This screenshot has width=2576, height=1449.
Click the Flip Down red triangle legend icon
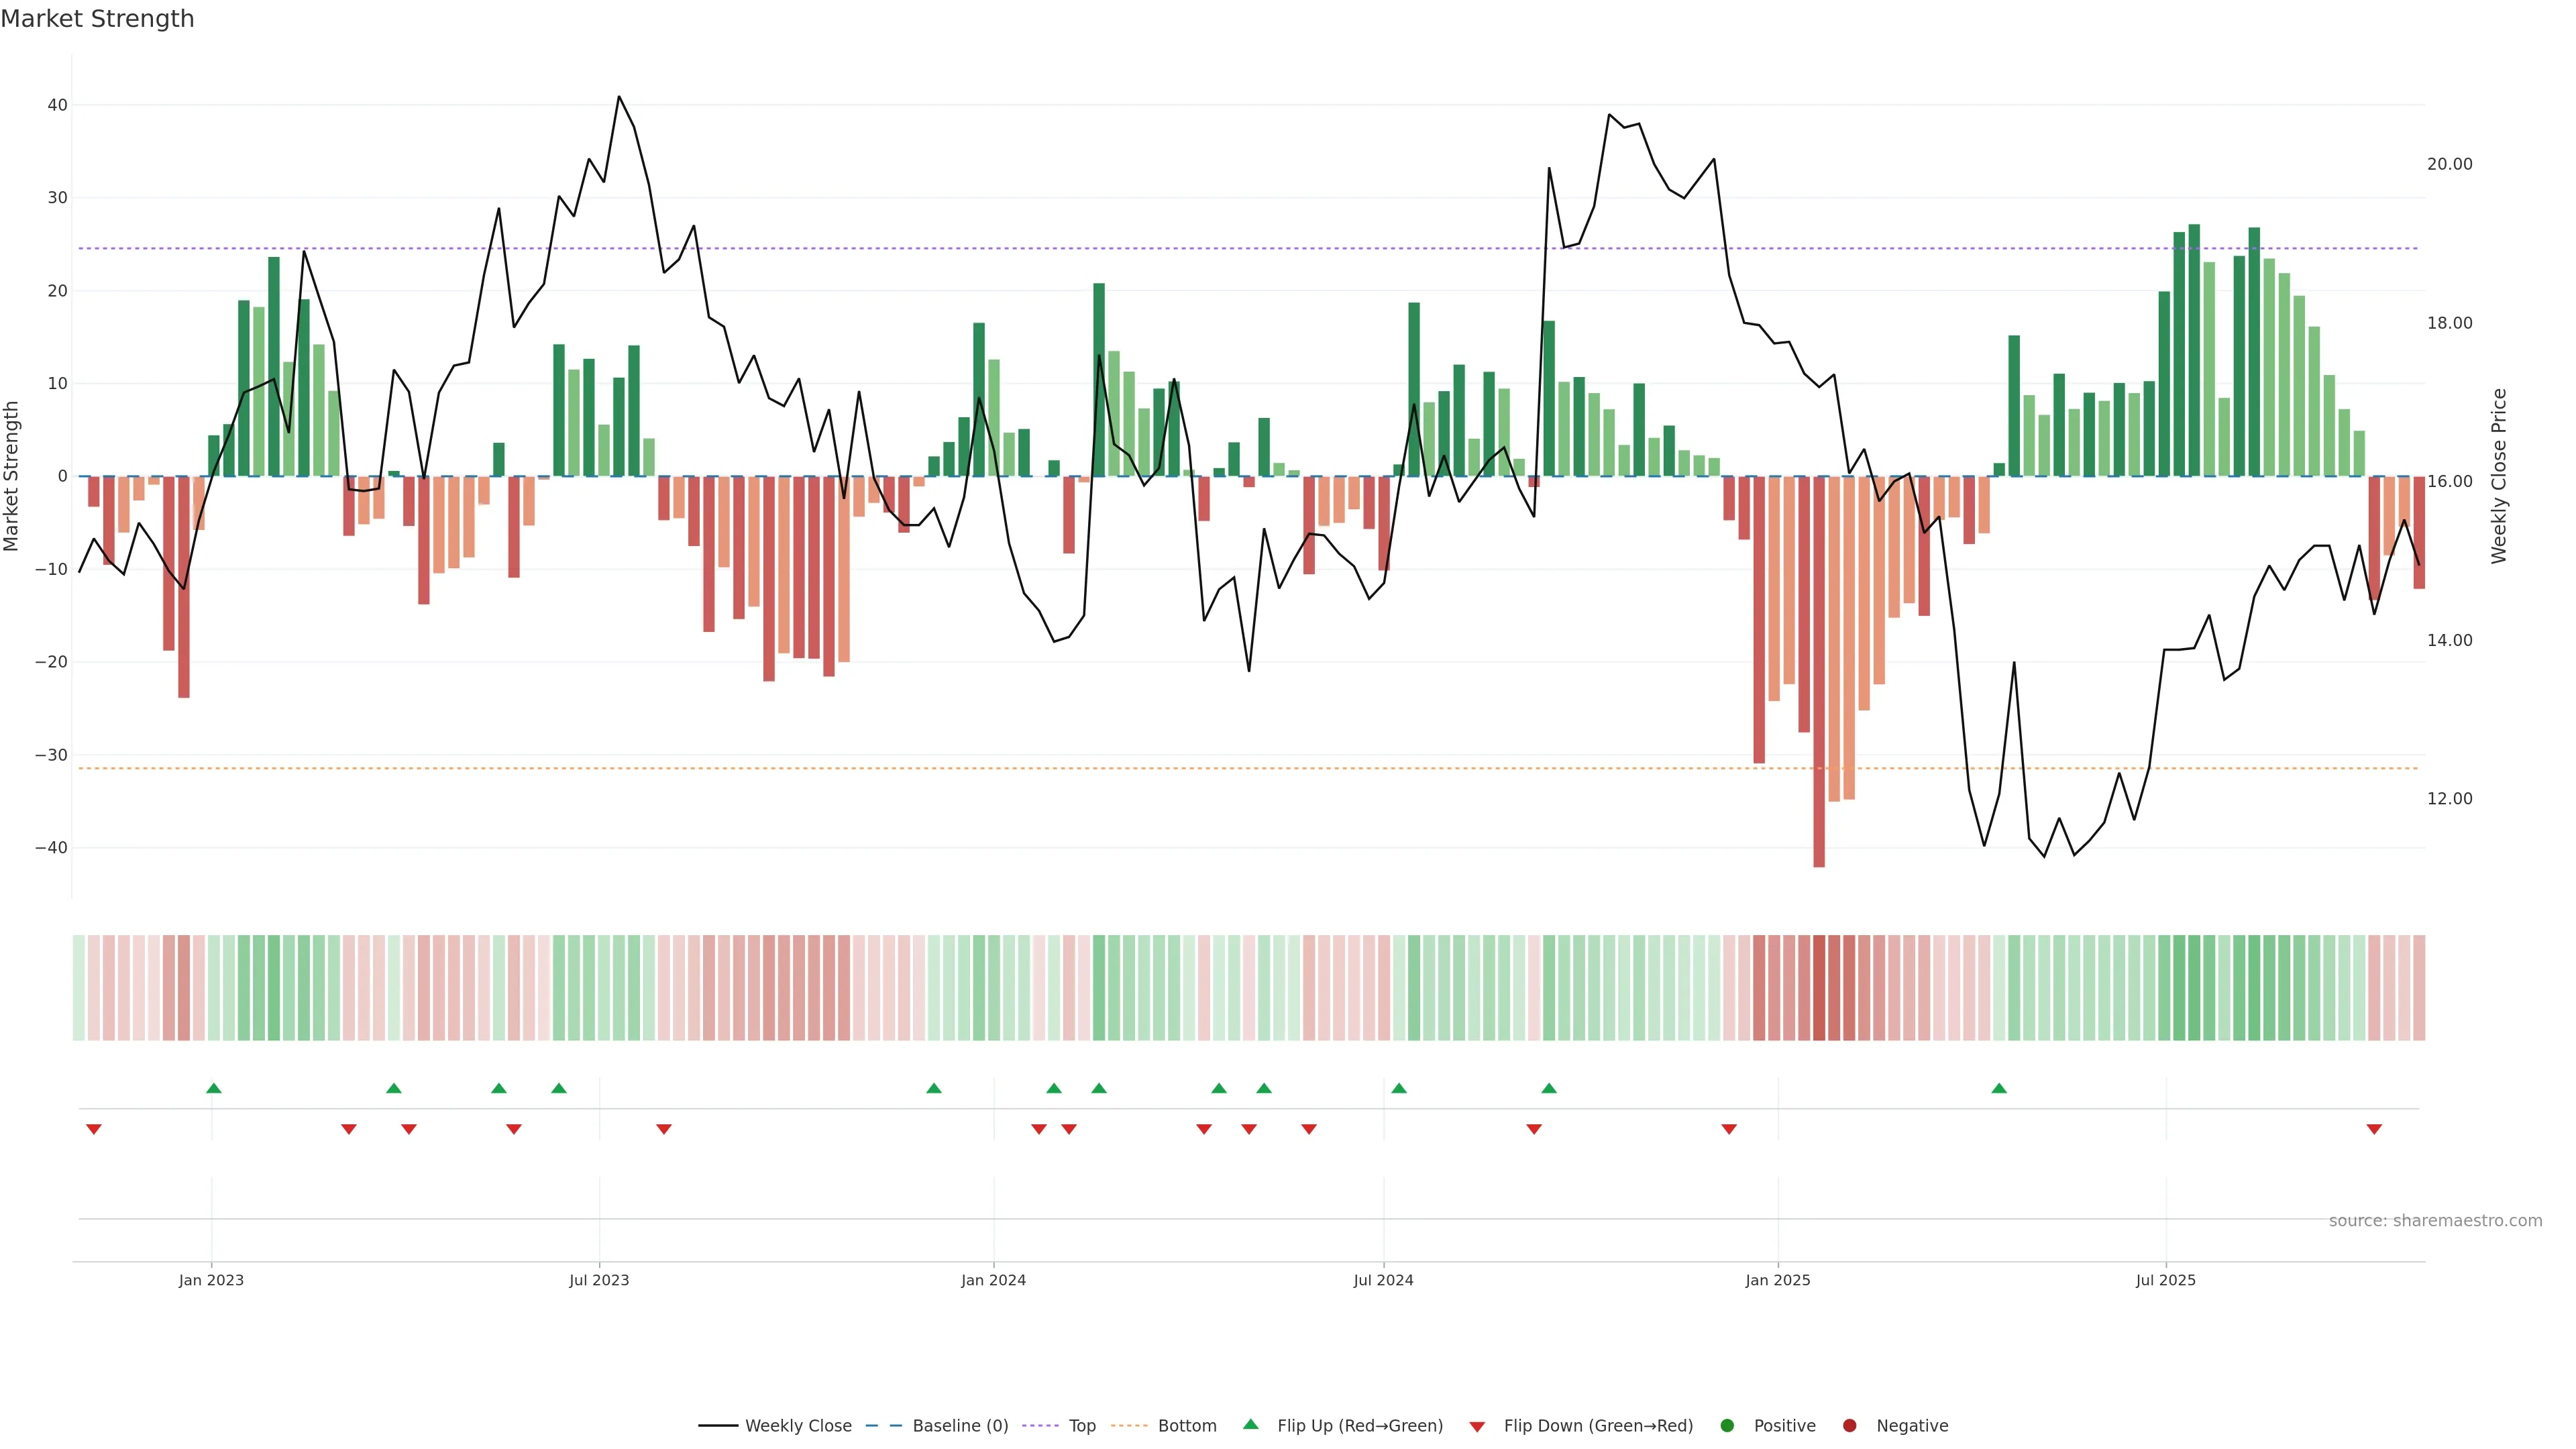[1477, 1426]
